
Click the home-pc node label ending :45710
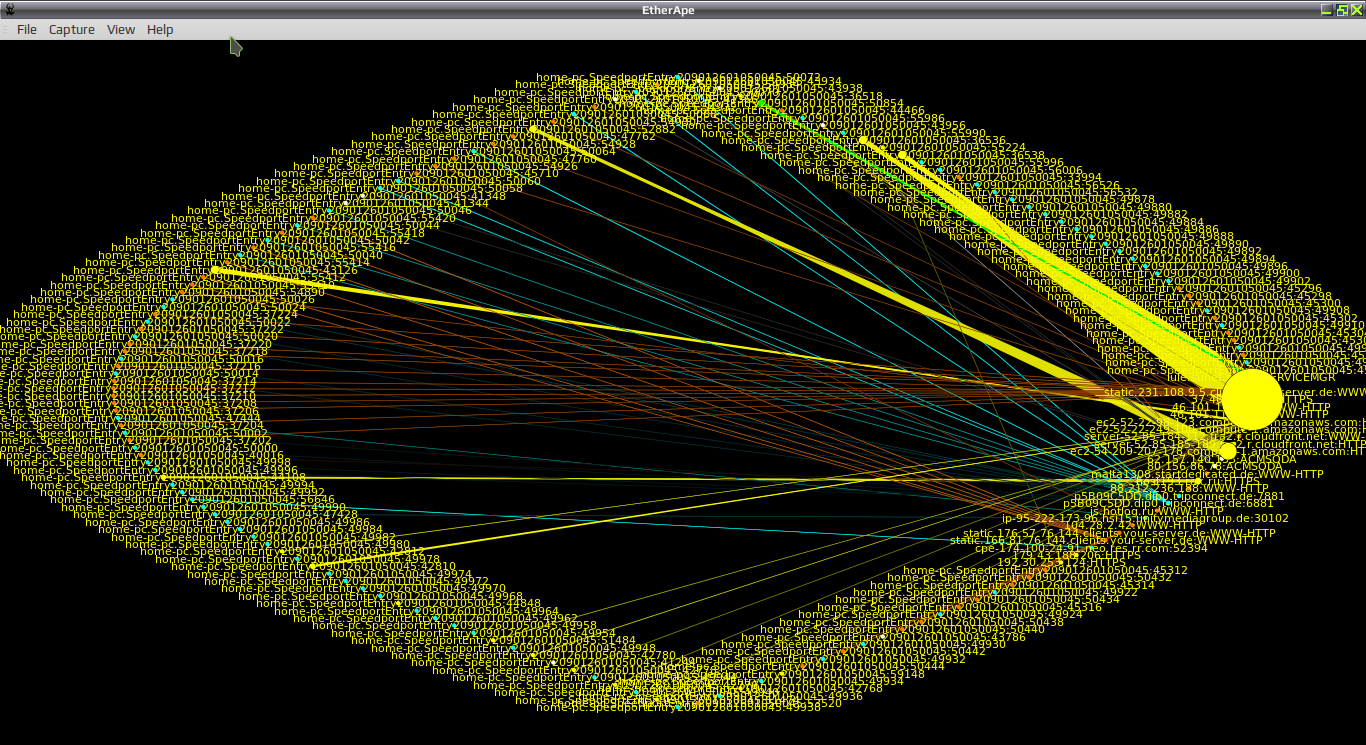pyautogui.click(x=416, y=173)
